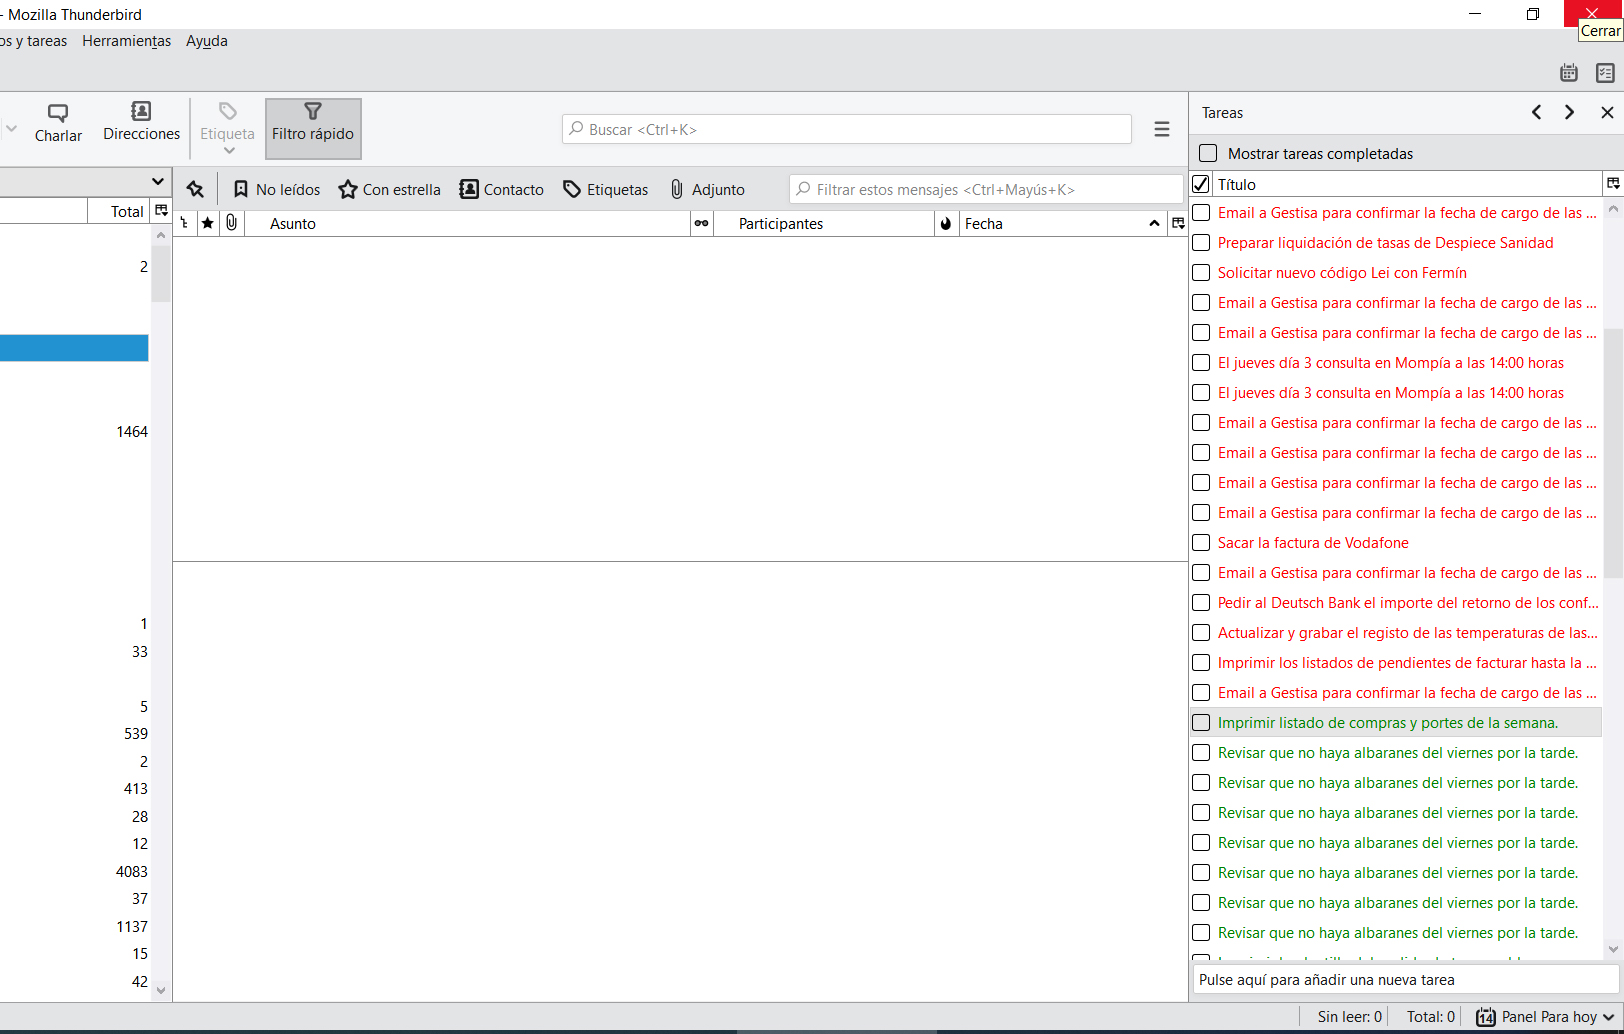
Task: Open the calendar tab icon
Action: click(x=1569, y=73)
